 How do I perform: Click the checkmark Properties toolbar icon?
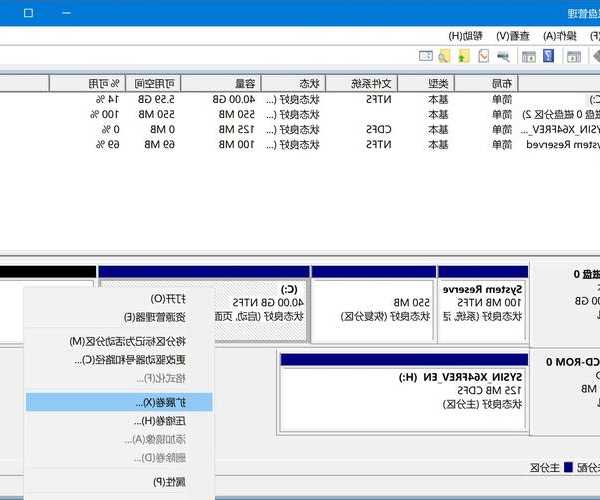pos(484,56)
